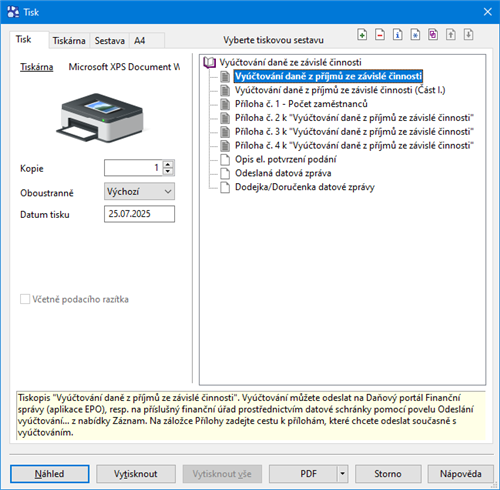The height and width of the screenshot is (490, 500).
Task: Switch to the Tiskárna tab
Action: [69, 41]
